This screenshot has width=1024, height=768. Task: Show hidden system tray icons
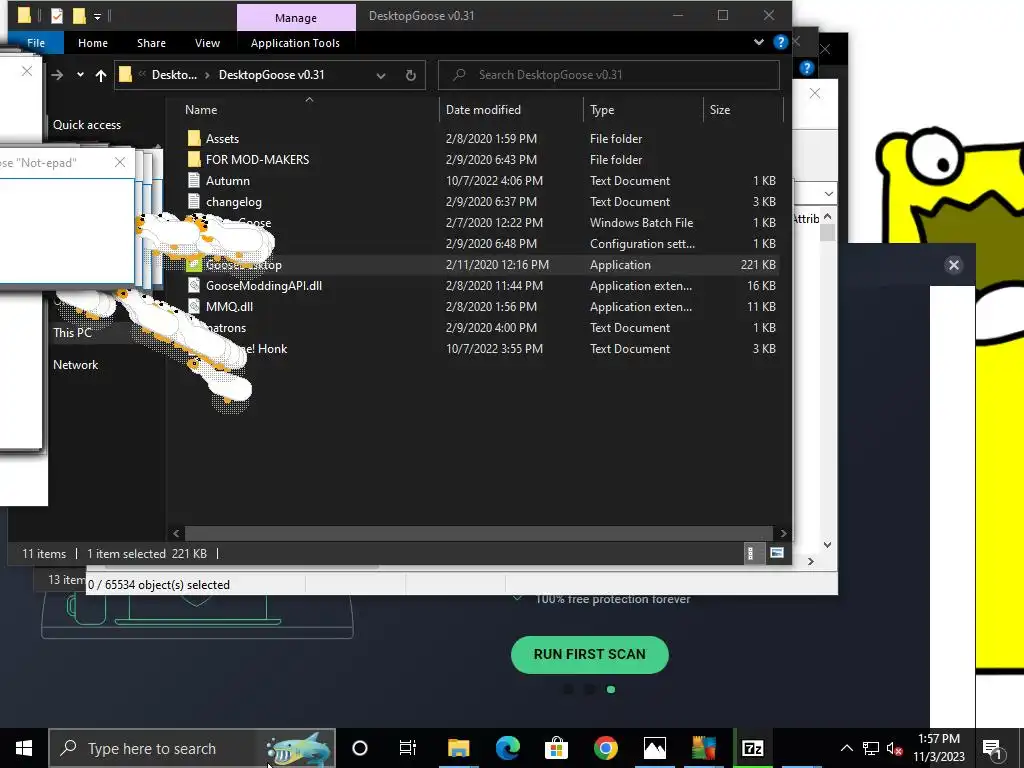point(846,748)
